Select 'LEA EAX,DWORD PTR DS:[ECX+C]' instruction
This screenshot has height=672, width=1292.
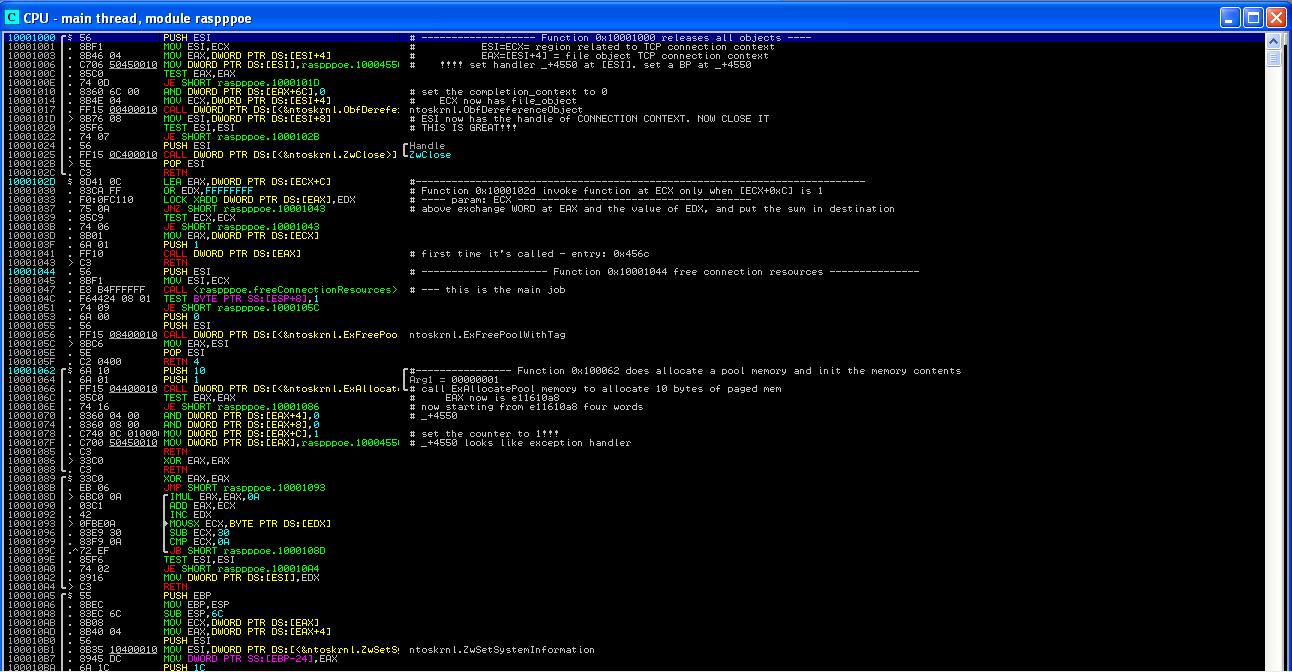pos(247,182)
